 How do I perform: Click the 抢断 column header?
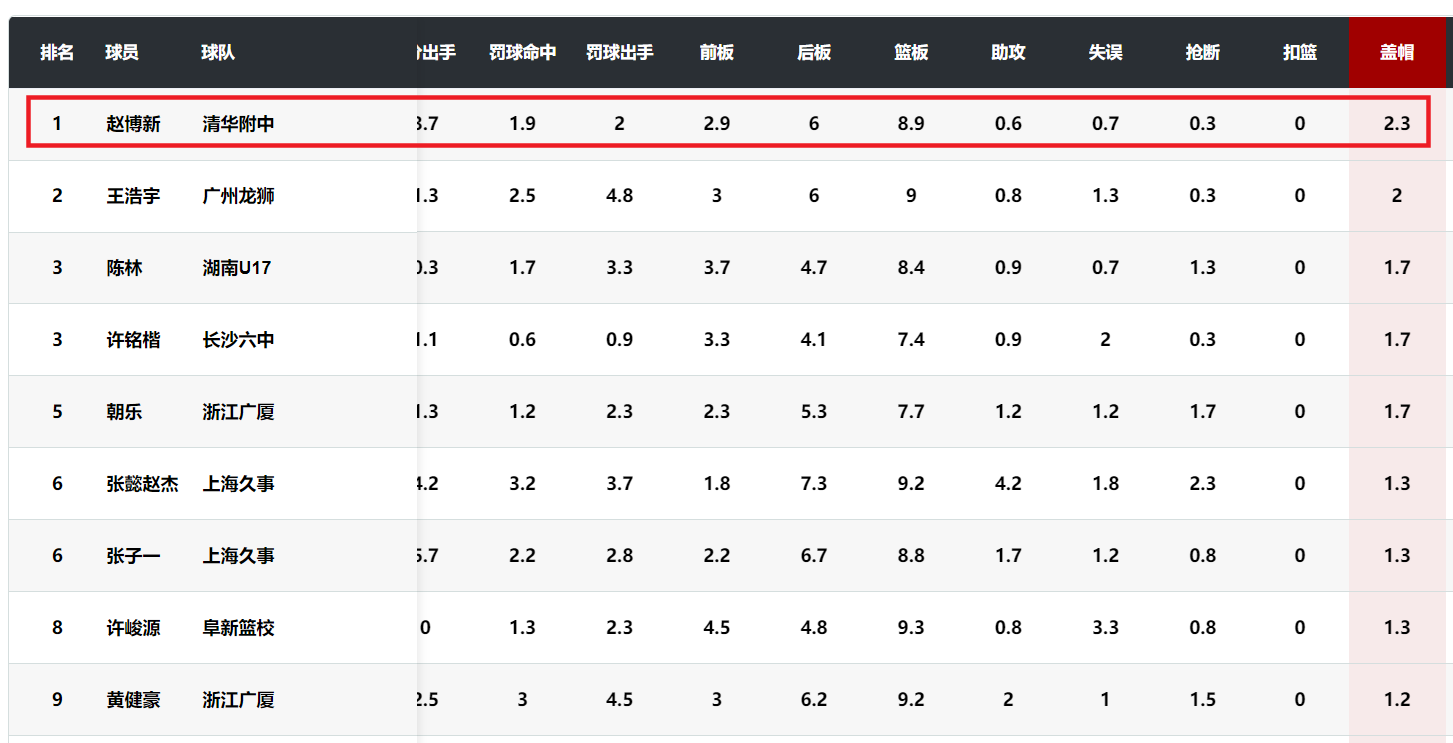click(1202, 53)
